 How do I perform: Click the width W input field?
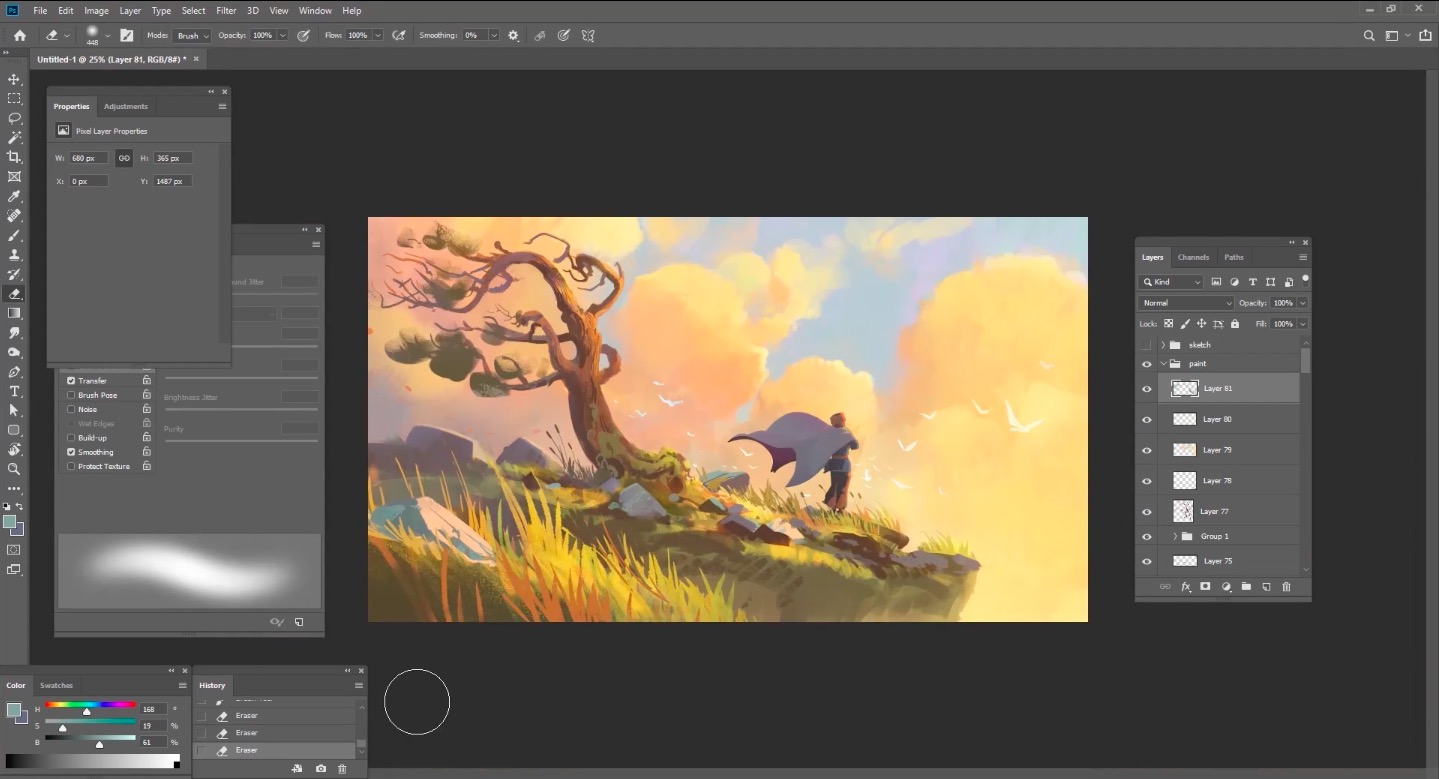88,158
